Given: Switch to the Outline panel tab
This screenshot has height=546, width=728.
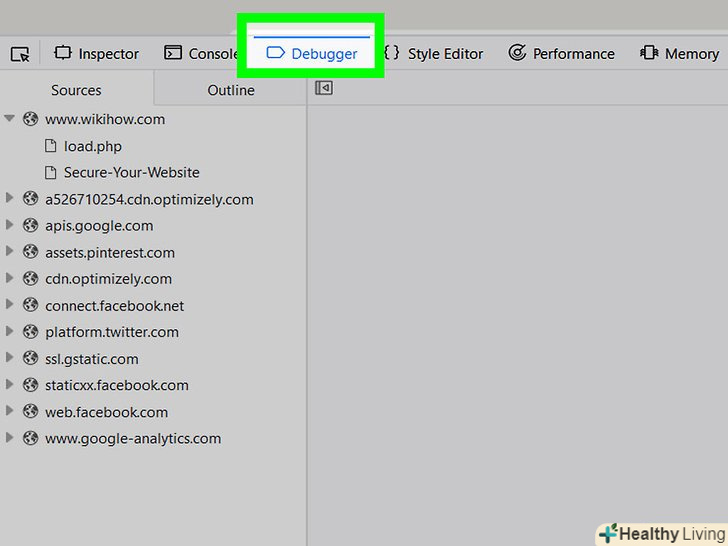Looking at the screenshot, I should coord(231,90).
